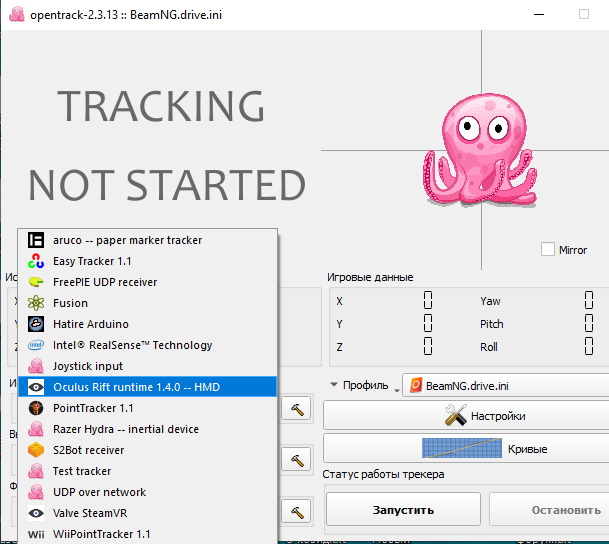Image resolution: width=609 pixels, height=544 pixels.
Task: Click the Valve SteamVR eye icon
Action: [x=36, y=513]
